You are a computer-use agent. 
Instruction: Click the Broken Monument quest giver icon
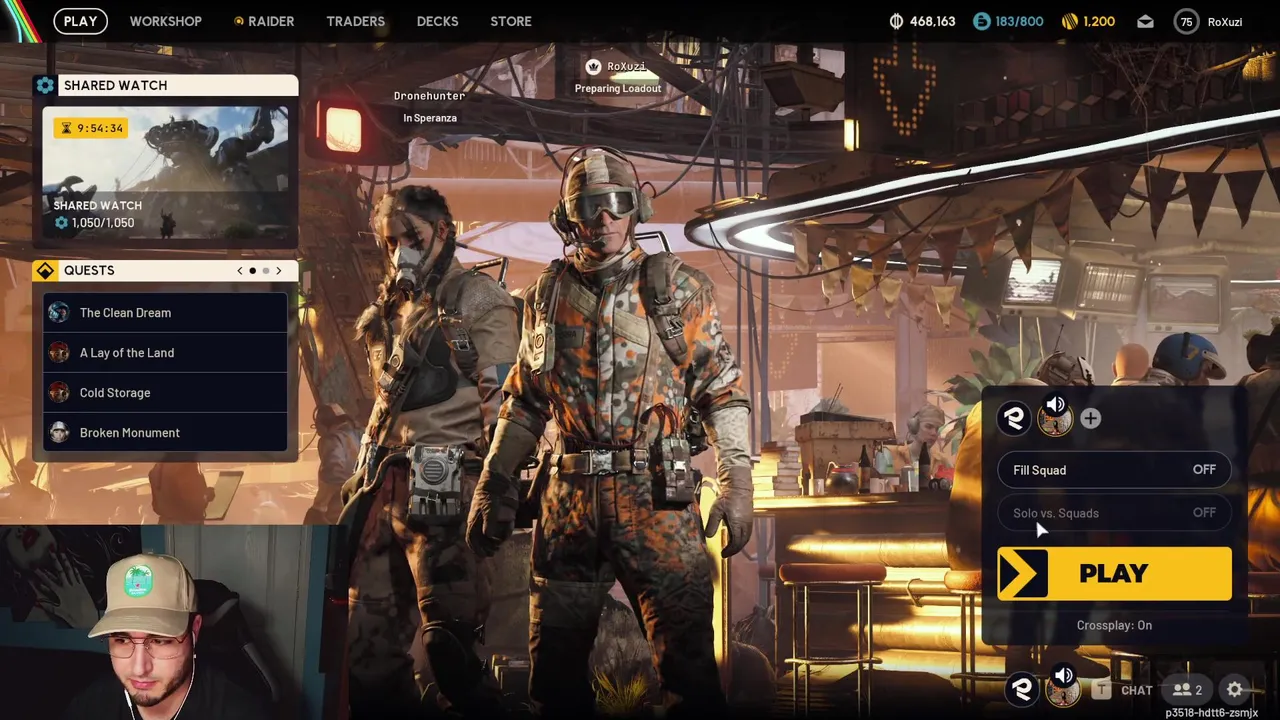[x=59, y=433]
